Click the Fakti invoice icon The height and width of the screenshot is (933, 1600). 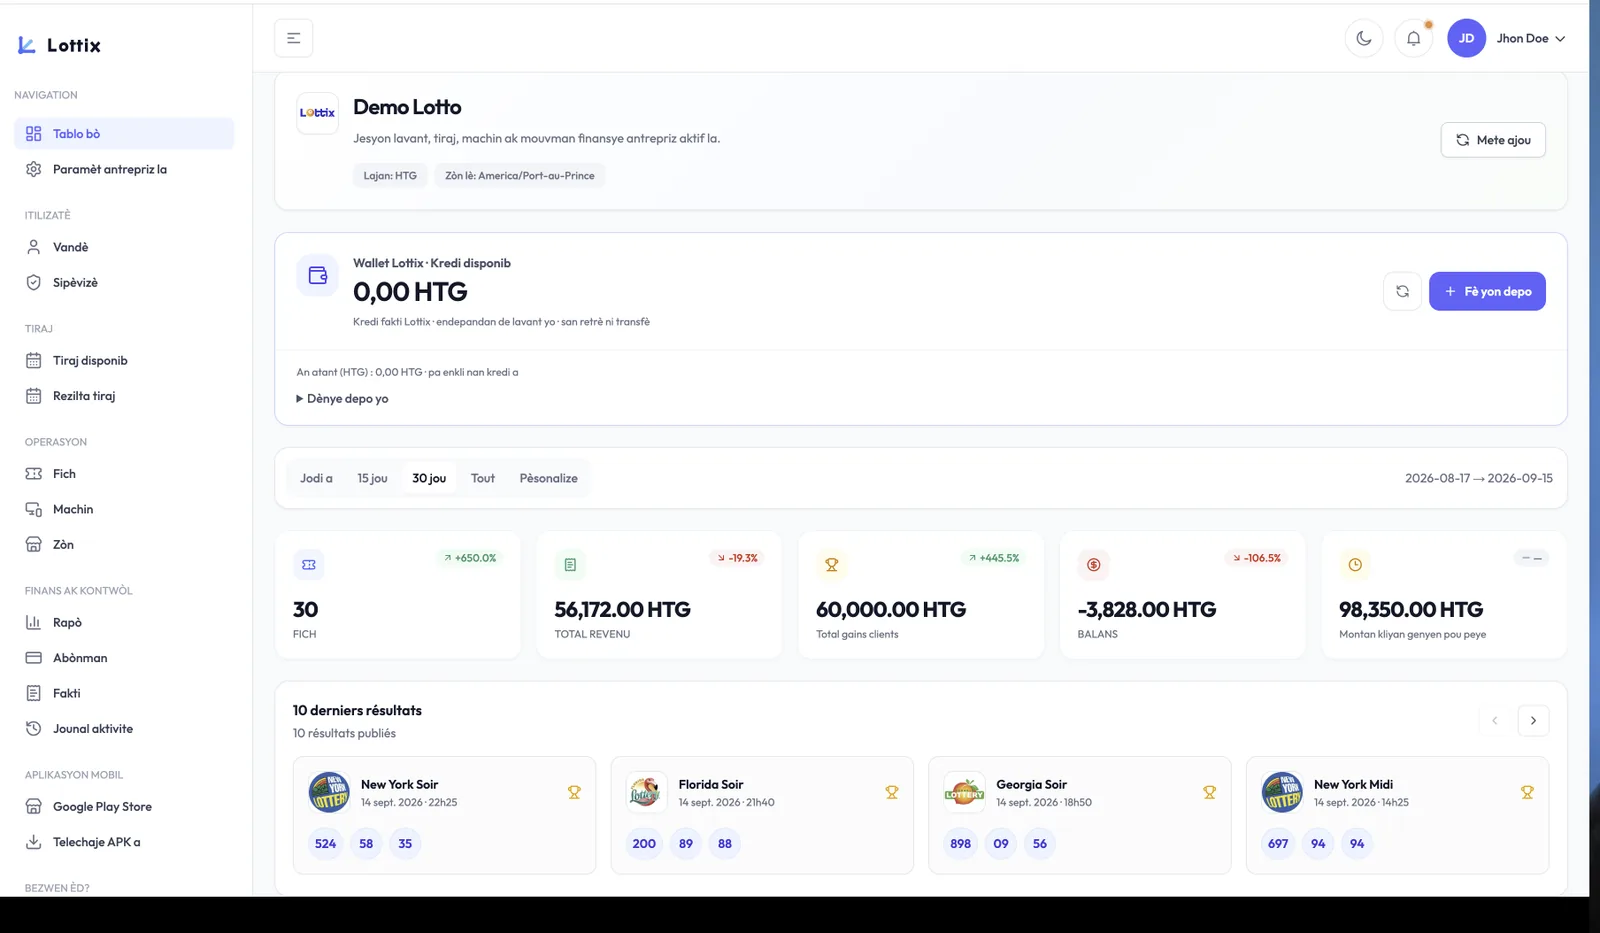click(x=33, y=693)
